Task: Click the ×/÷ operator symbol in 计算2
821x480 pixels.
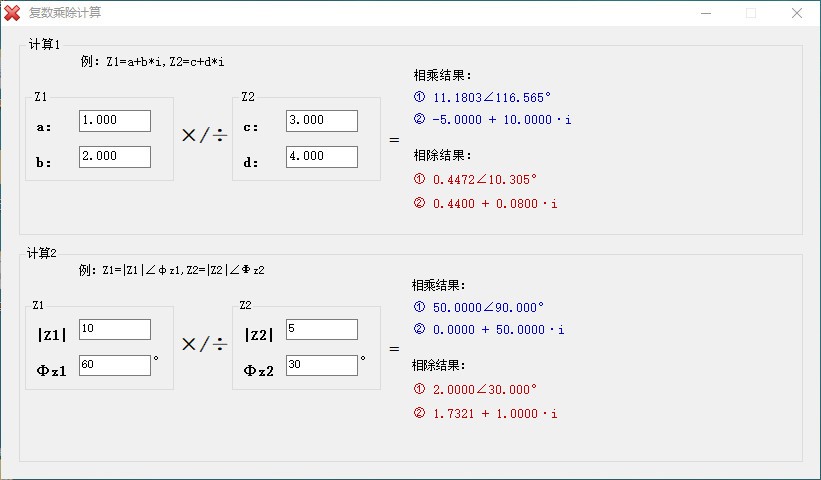Action: pyautogui.click(x=204, y=345)
